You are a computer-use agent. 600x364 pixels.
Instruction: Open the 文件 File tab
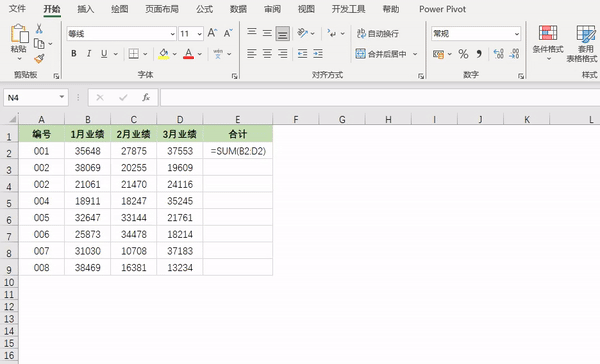17,9
